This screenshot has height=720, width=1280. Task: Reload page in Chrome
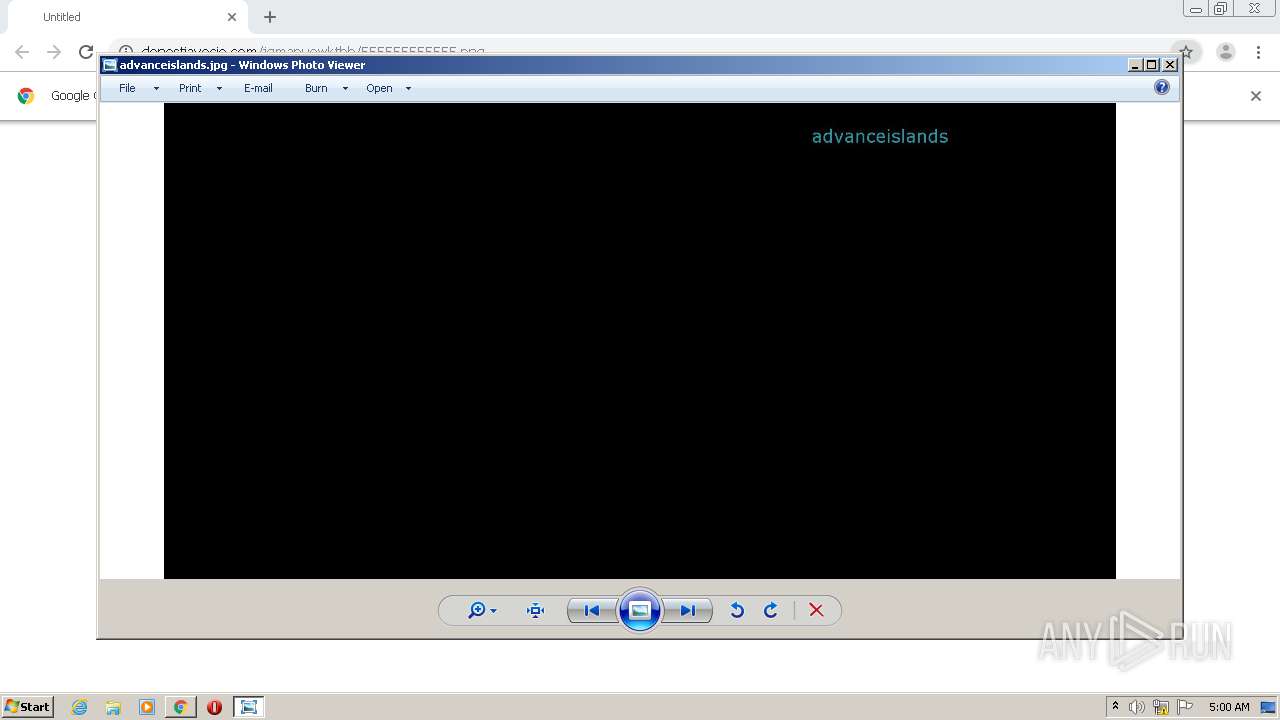coord(86,52)
